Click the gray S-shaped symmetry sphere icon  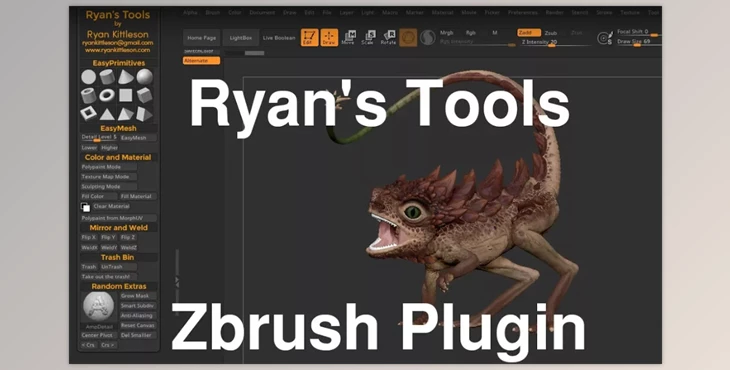coord(427,38)
